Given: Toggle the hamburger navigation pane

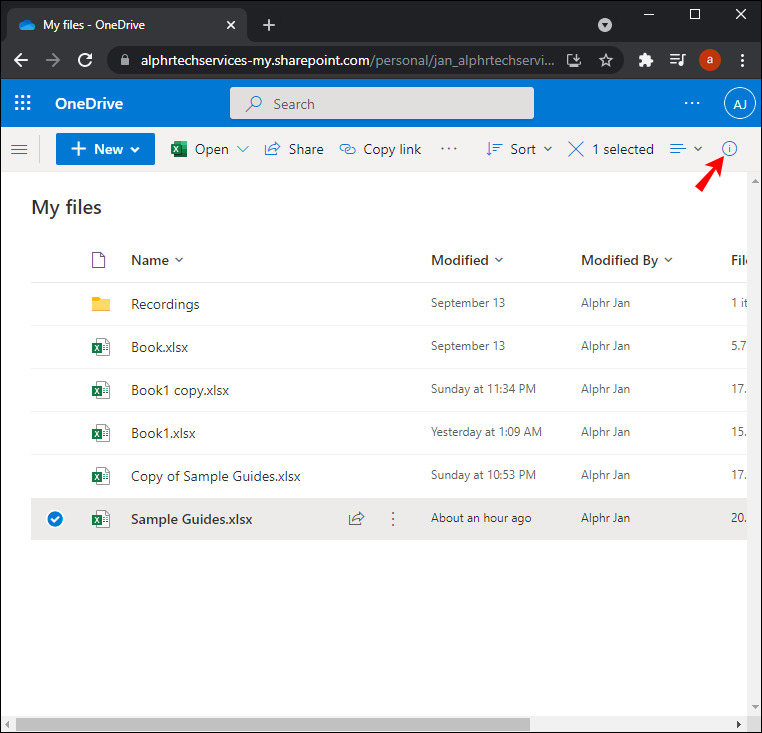Looking at the screenshot, I should 19,149.
